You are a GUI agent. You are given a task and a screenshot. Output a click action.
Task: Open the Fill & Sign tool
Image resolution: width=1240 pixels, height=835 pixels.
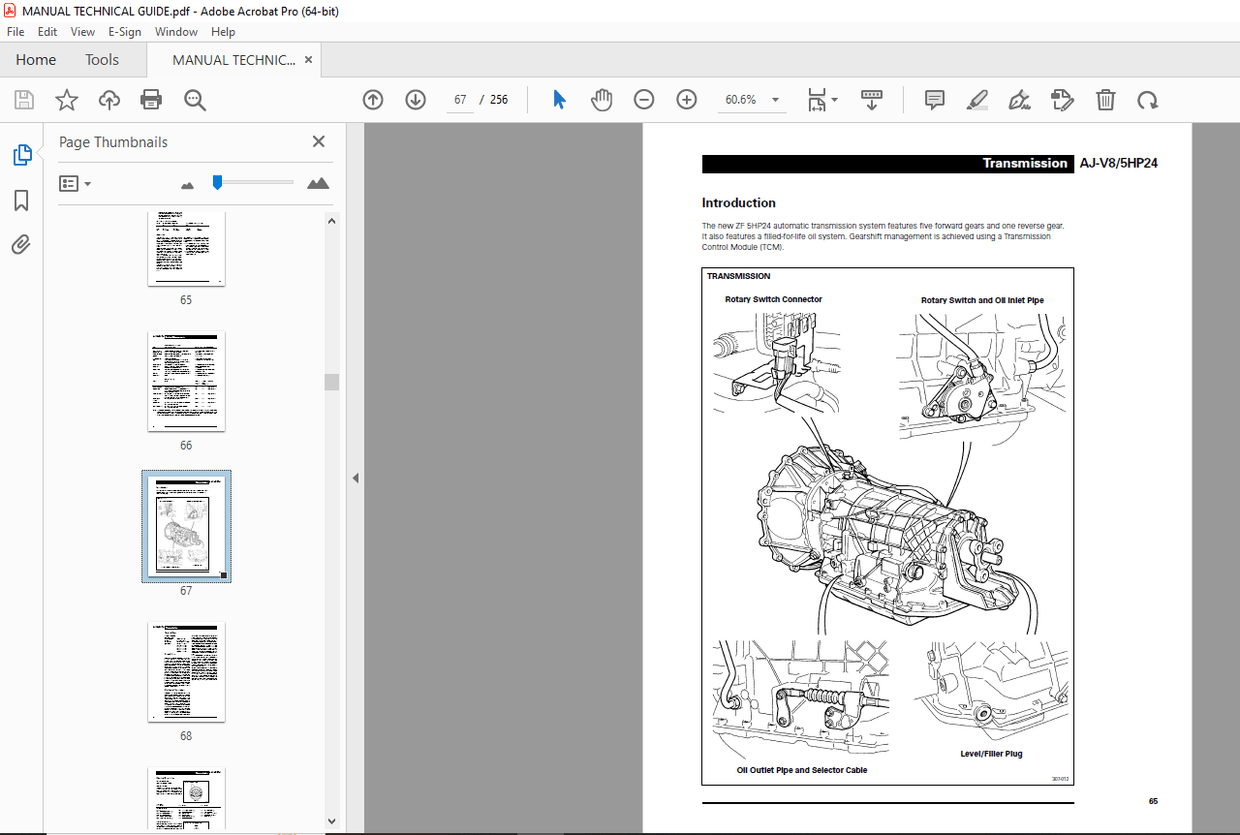pos(1019,99)
